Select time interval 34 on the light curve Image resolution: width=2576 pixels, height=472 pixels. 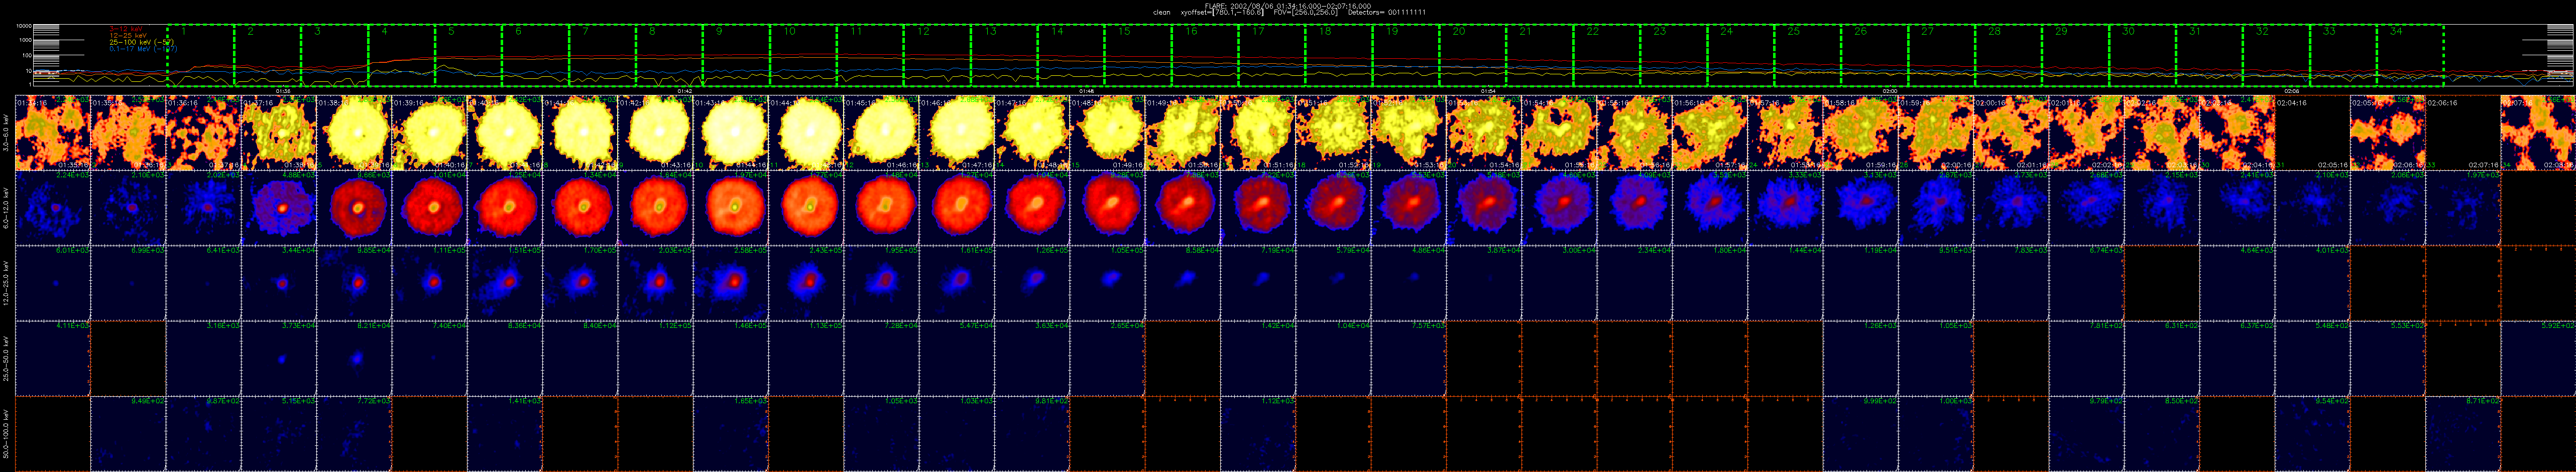[x=2411, y=56]
